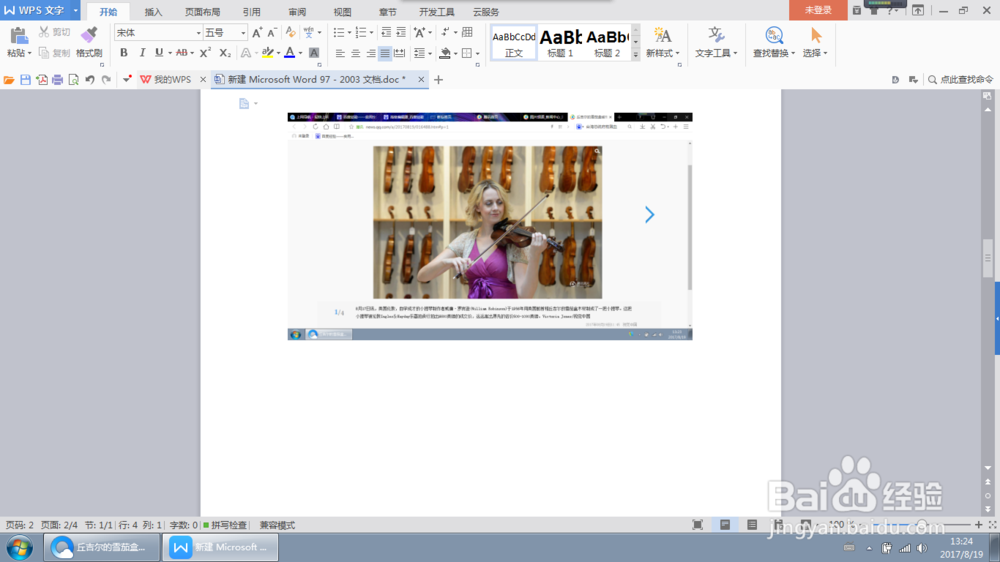1000x562 pixels.
Task: Expand the styles gallery list
Action: point(636,55)
